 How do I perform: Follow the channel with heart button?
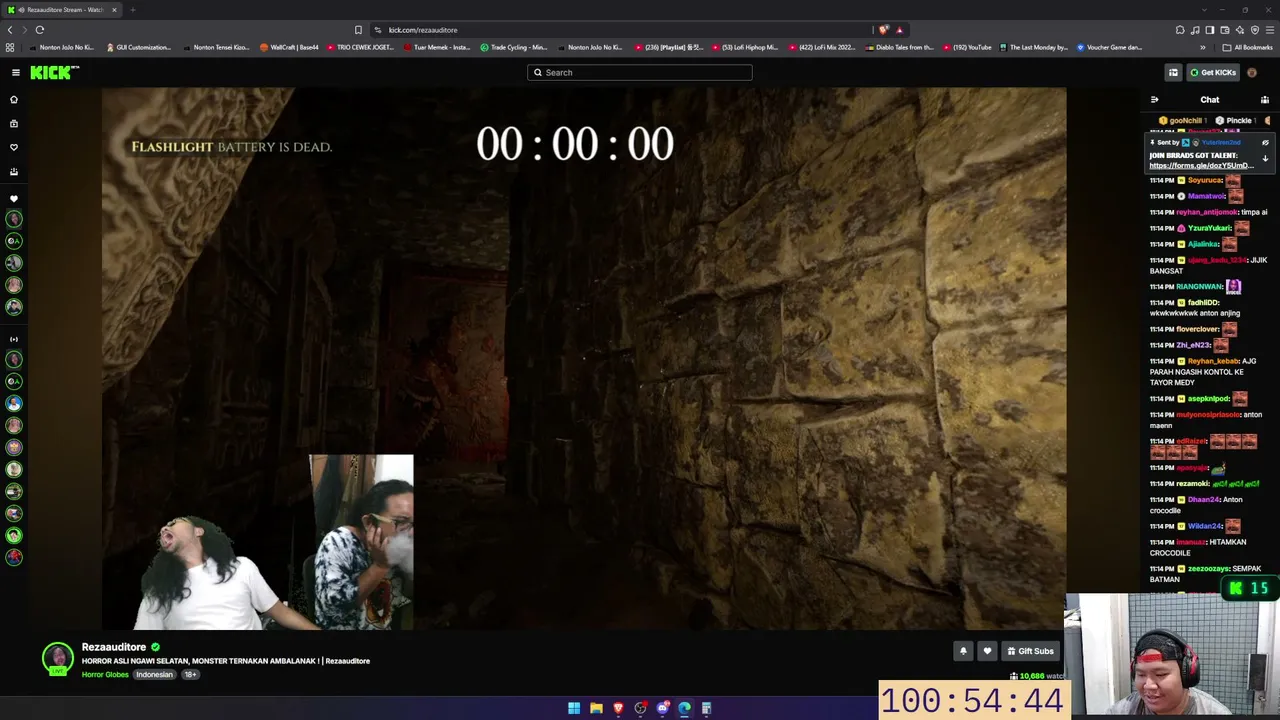(x=987, y=651)
